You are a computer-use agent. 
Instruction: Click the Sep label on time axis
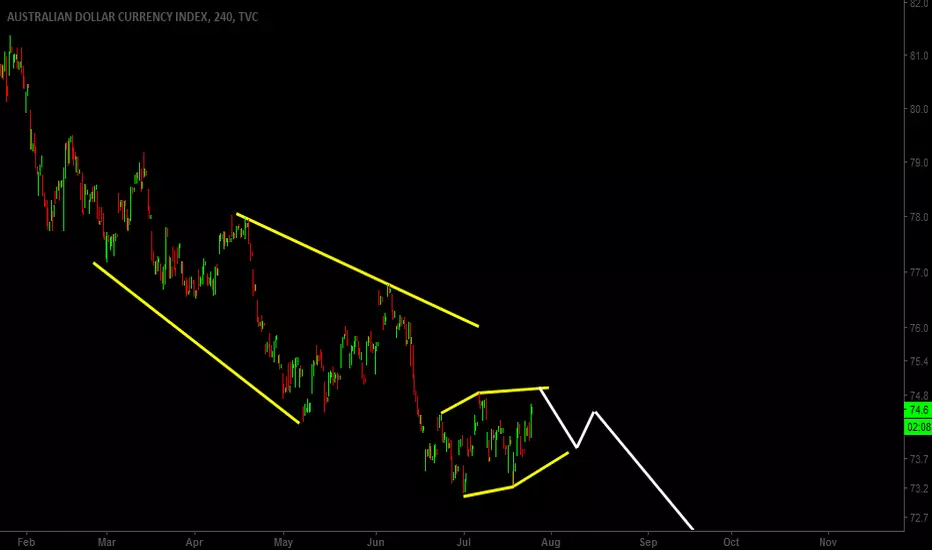[x=648, y=542]
